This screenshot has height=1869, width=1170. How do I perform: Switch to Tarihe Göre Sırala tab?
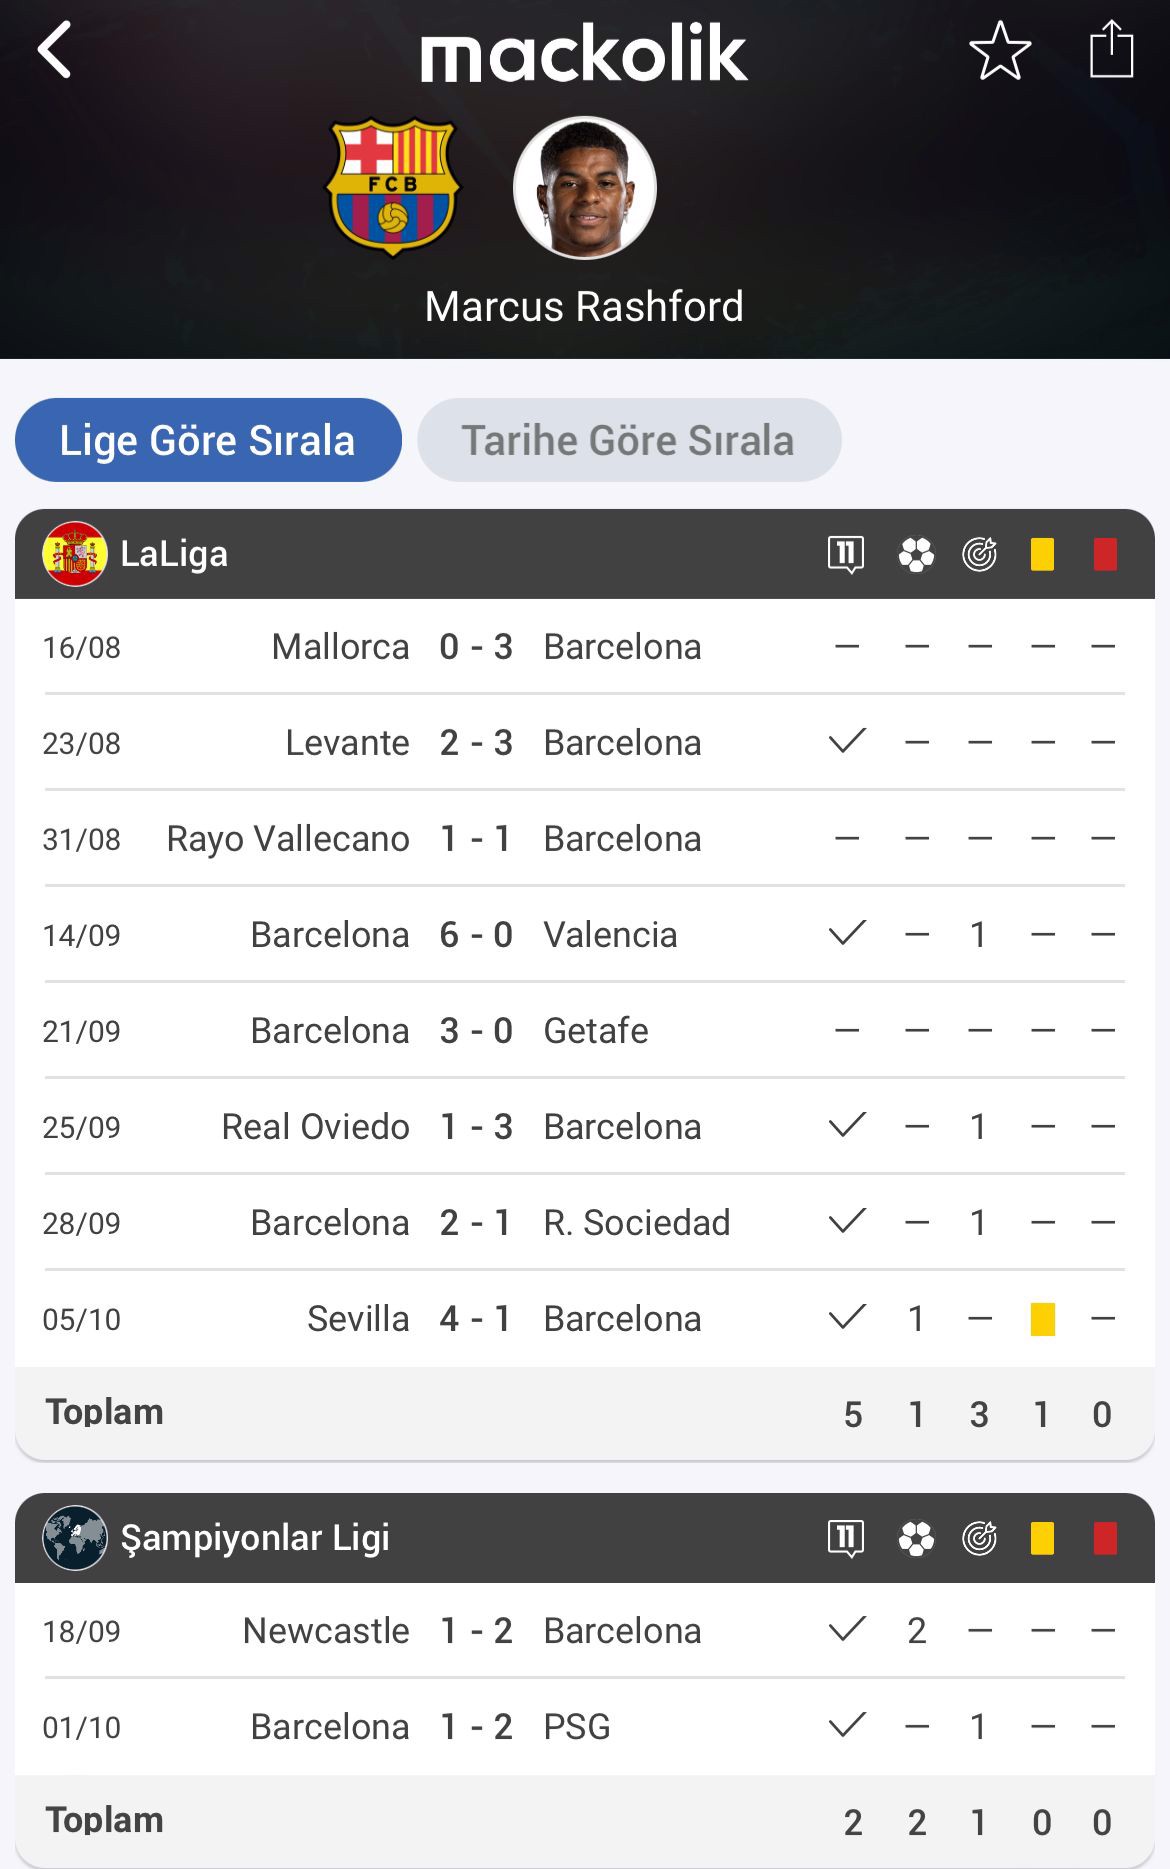(629, 440)
